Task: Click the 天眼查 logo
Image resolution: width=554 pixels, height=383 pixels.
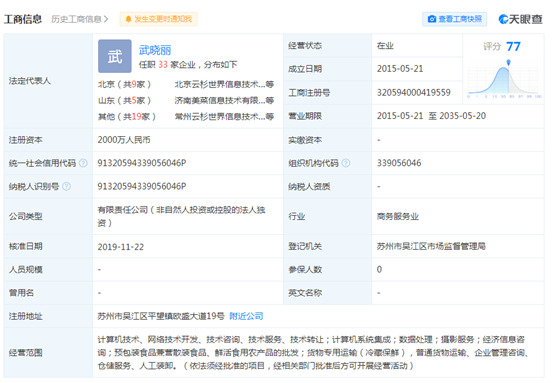Action: [520, 19]
